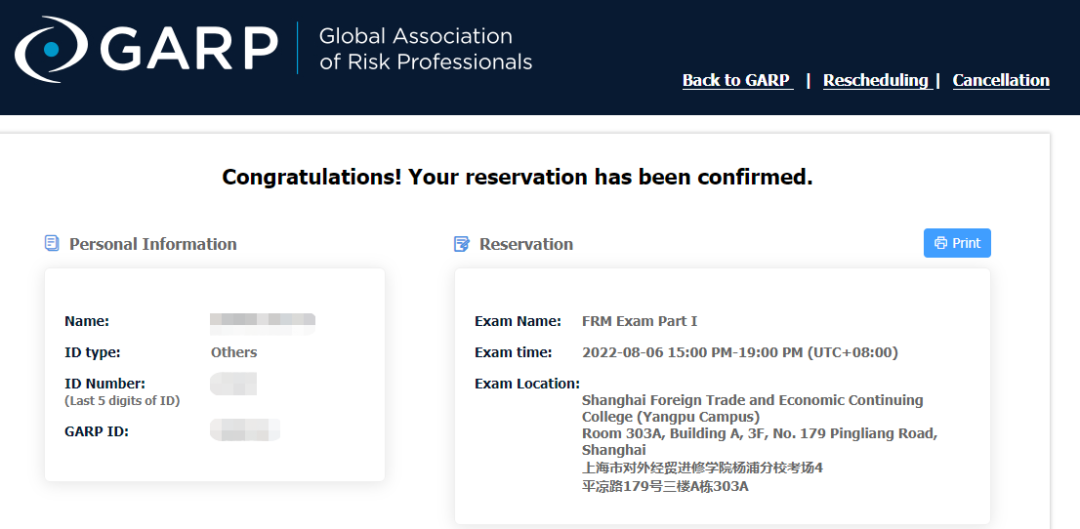
Task: Click the Shanghai Foreign Trade college address
Action: pyautogui.click(x=752, y=408)
